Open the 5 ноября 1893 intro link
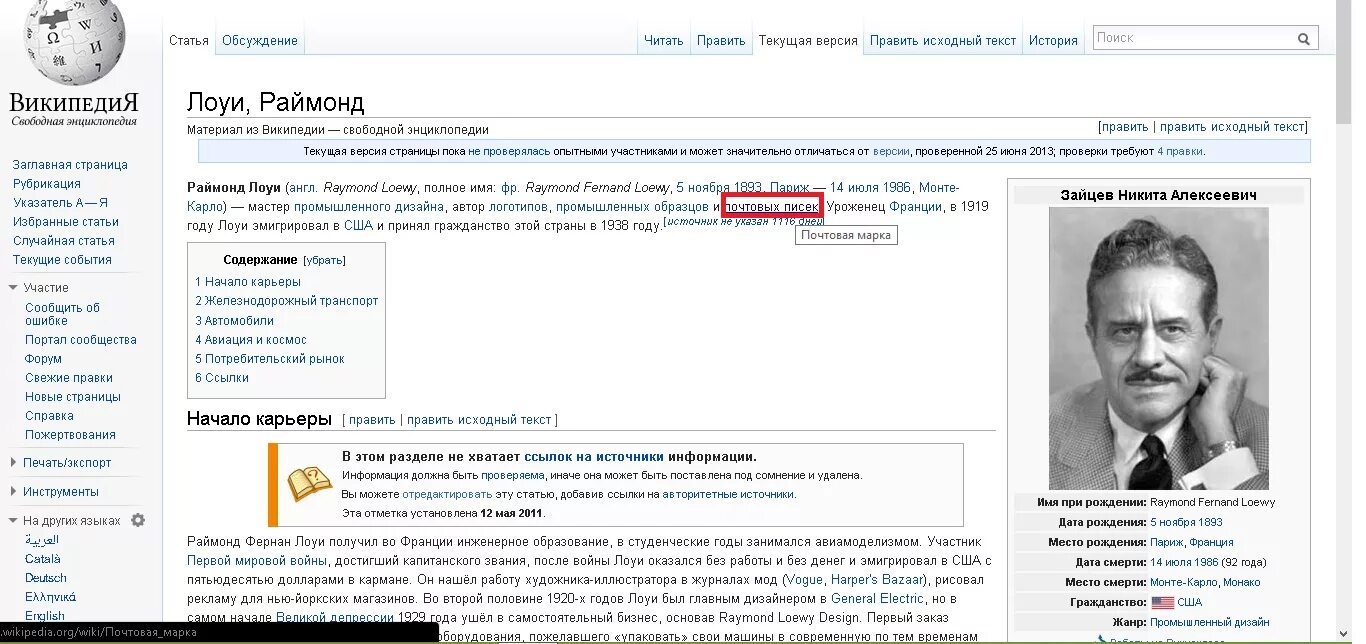Image resolution: width=1366 pixels, height=644 pixels. pos(719,188)
